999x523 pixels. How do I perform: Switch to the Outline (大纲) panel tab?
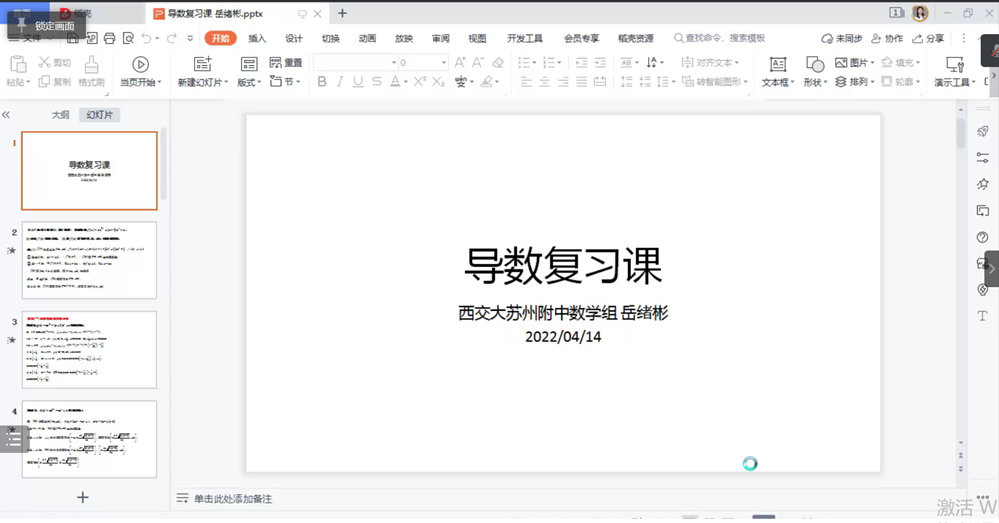tap(60, 115)
